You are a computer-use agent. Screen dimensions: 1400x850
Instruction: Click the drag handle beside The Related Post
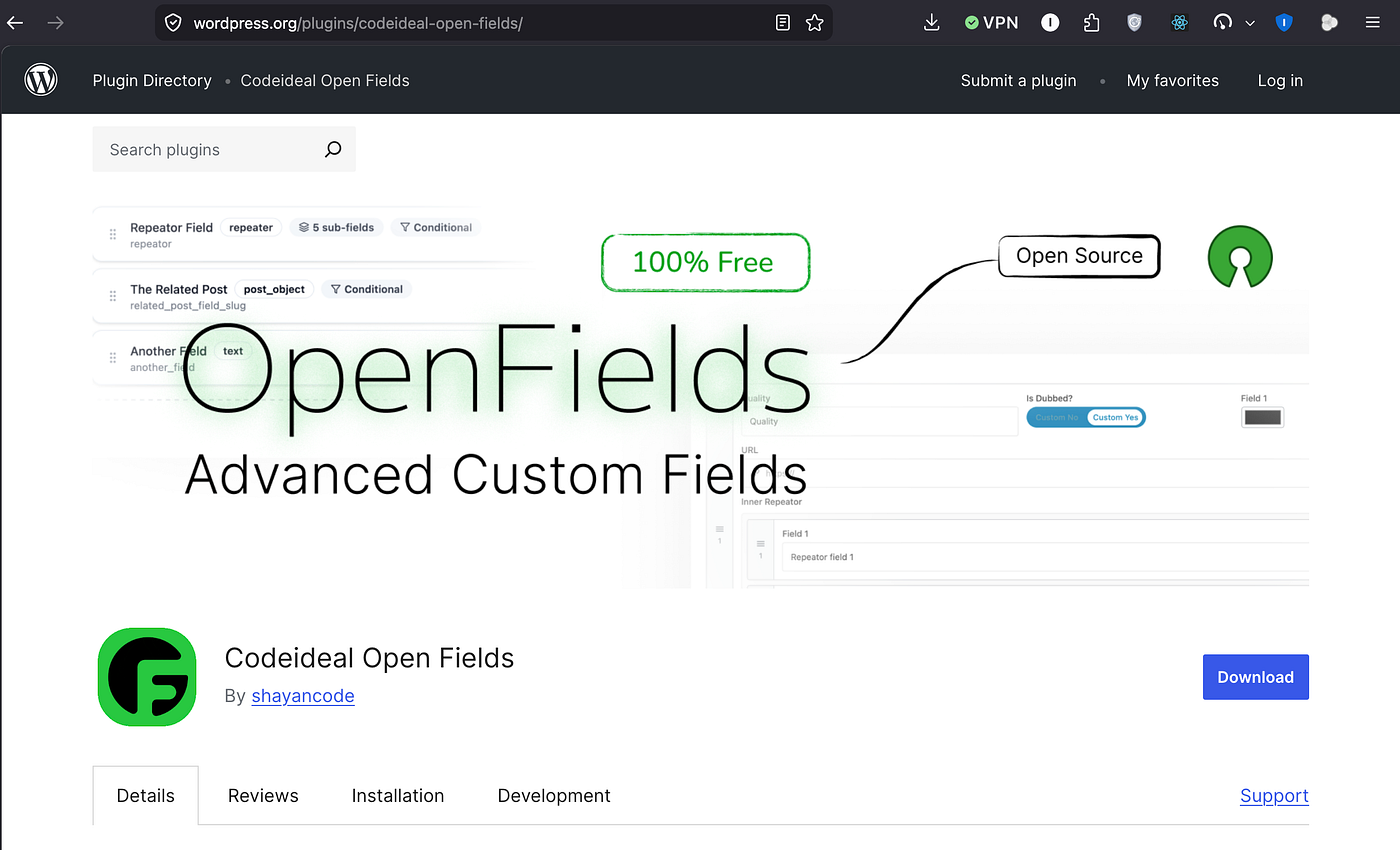click(x=113, y=296)
